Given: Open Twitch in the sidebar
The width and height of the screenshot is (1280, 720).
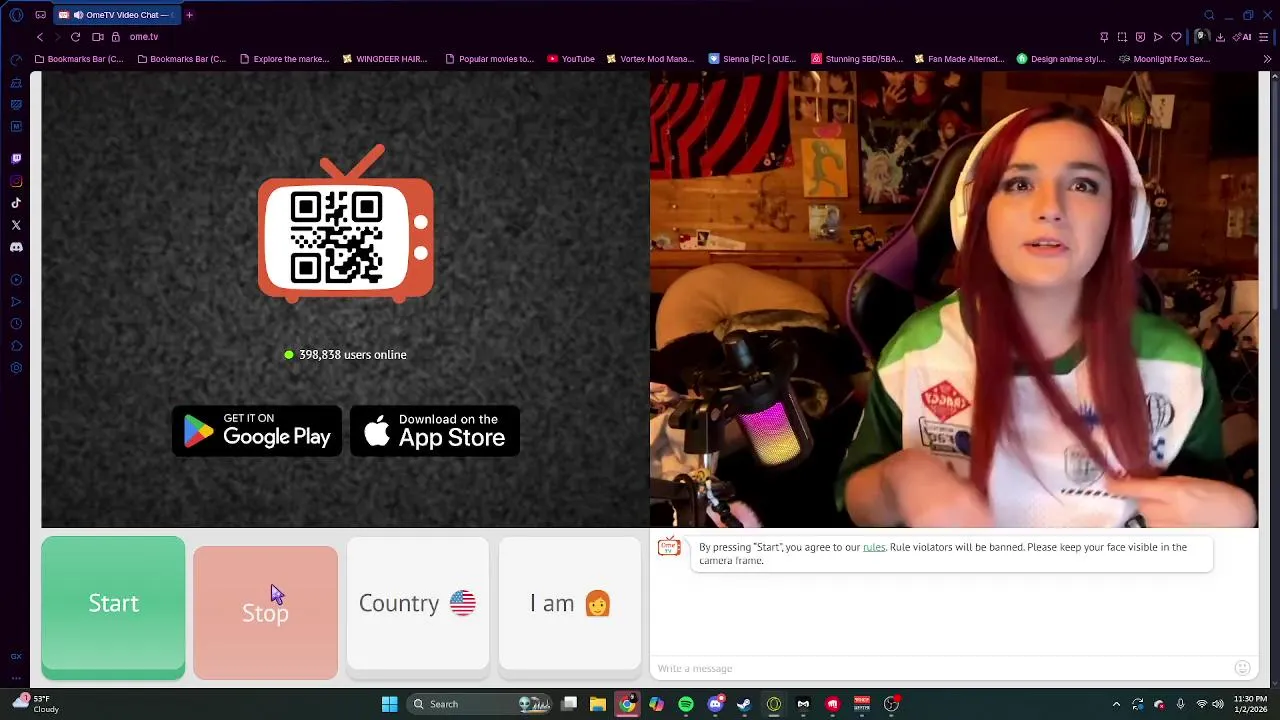Looking at the screenshot, I should [16, 158].
